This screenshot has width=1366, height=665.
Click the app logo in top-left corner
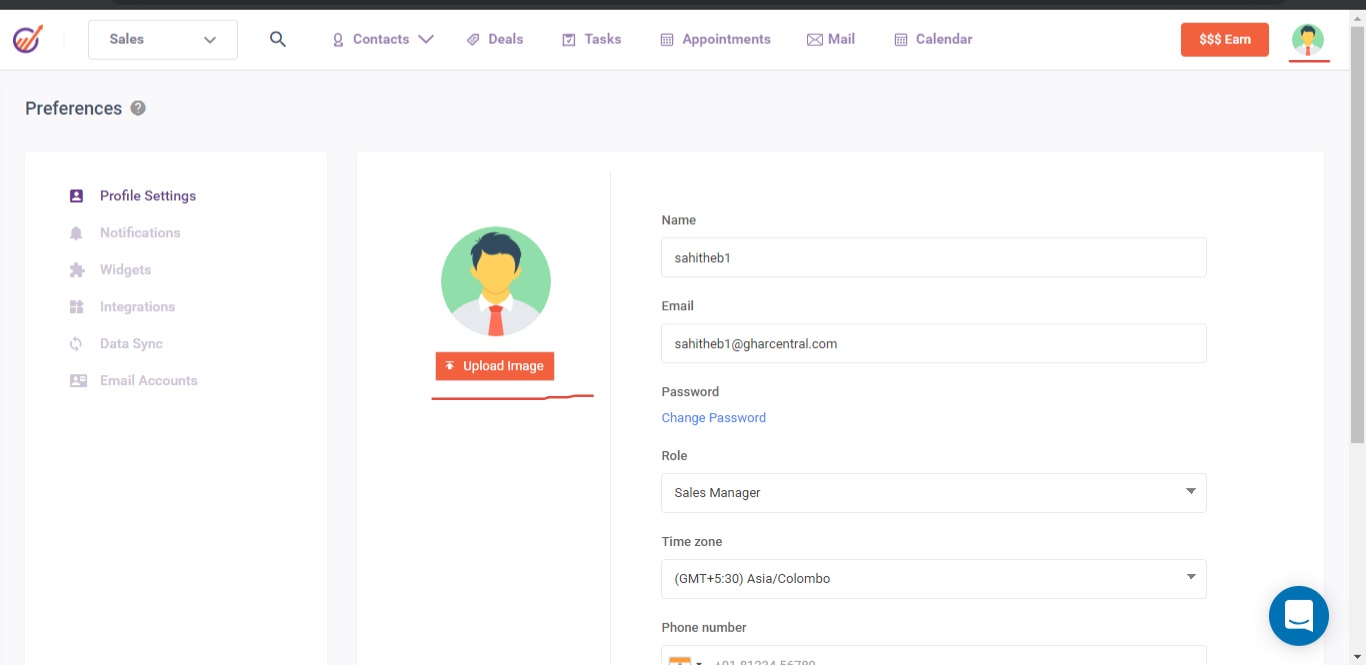click(28, 39)
